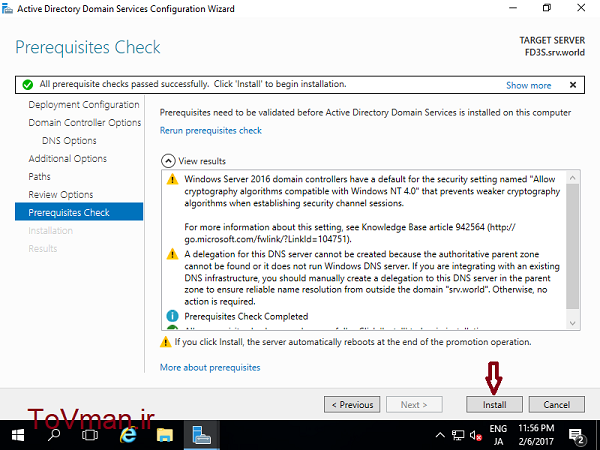
Task: Click the disabled Next button
Action: coord(414,404)
